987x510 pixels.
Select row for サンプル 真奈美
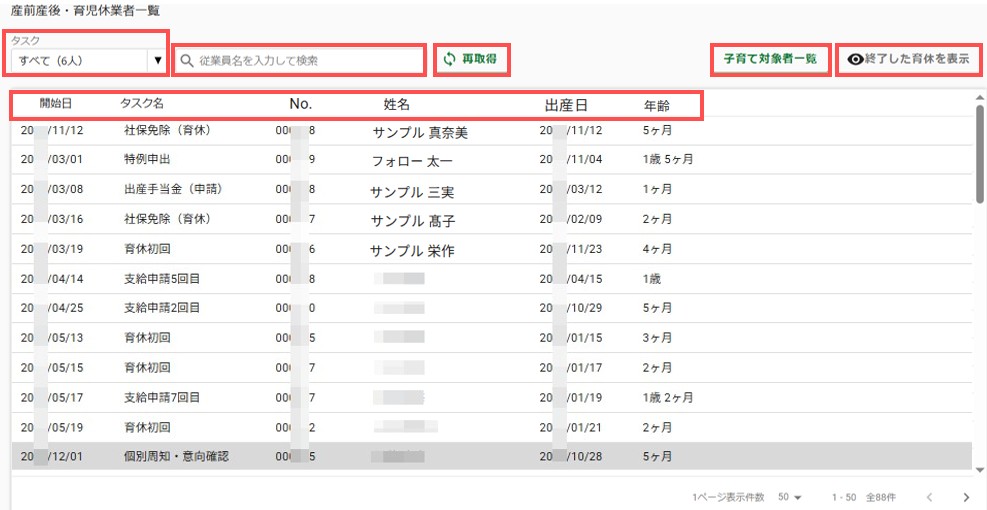[492, 131]
